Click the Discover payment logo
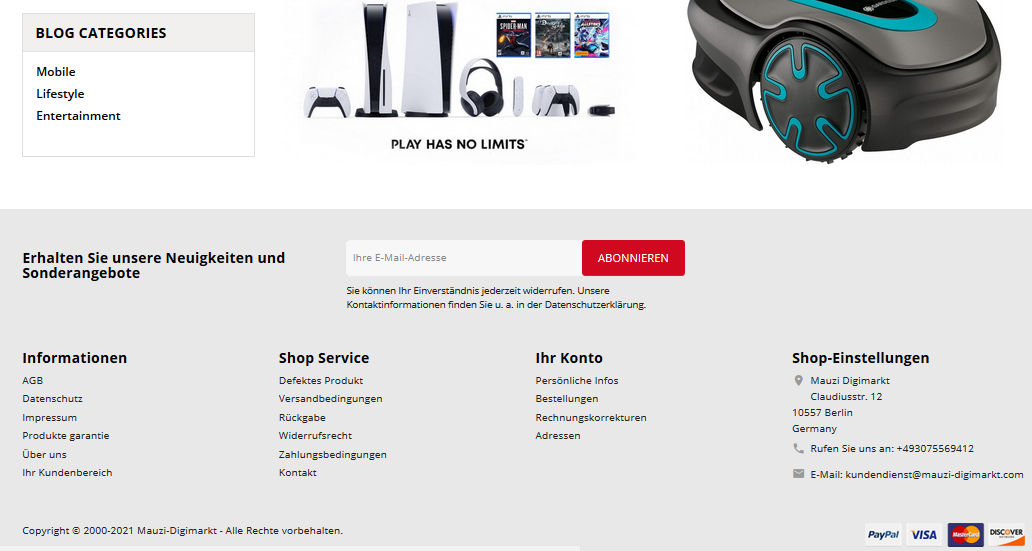Image resolution: width=1032 pixels, height=551 pixels. pyautogui.click(x=1006, y=535)
